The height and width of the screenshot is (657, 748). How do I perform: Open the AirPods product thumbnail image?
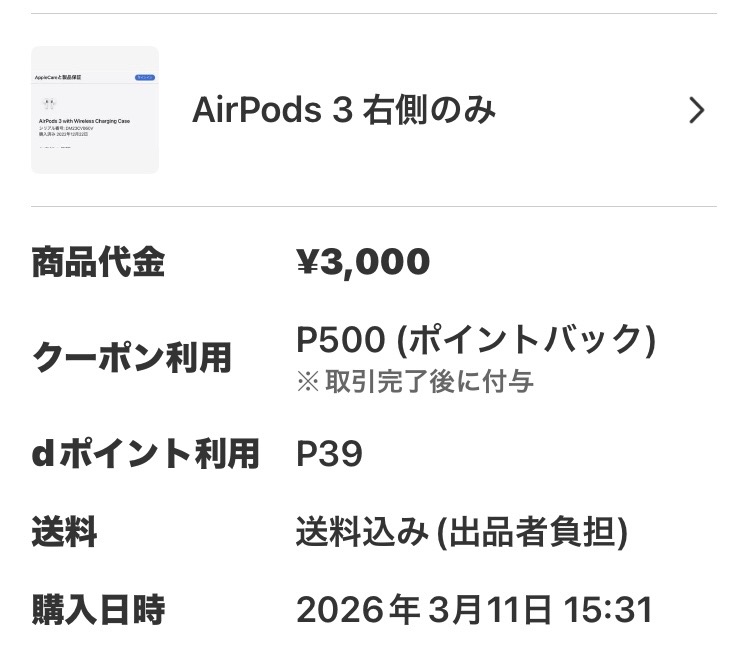pyautogui.click(x=95, y=110)
